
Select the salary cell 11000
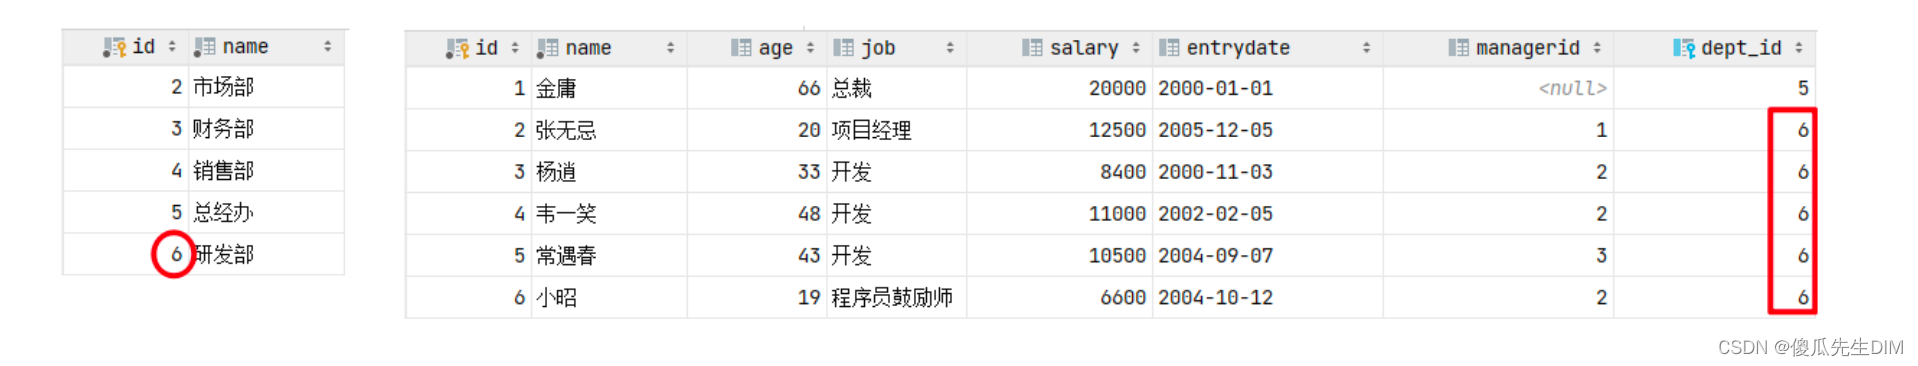coord(1060,214)
